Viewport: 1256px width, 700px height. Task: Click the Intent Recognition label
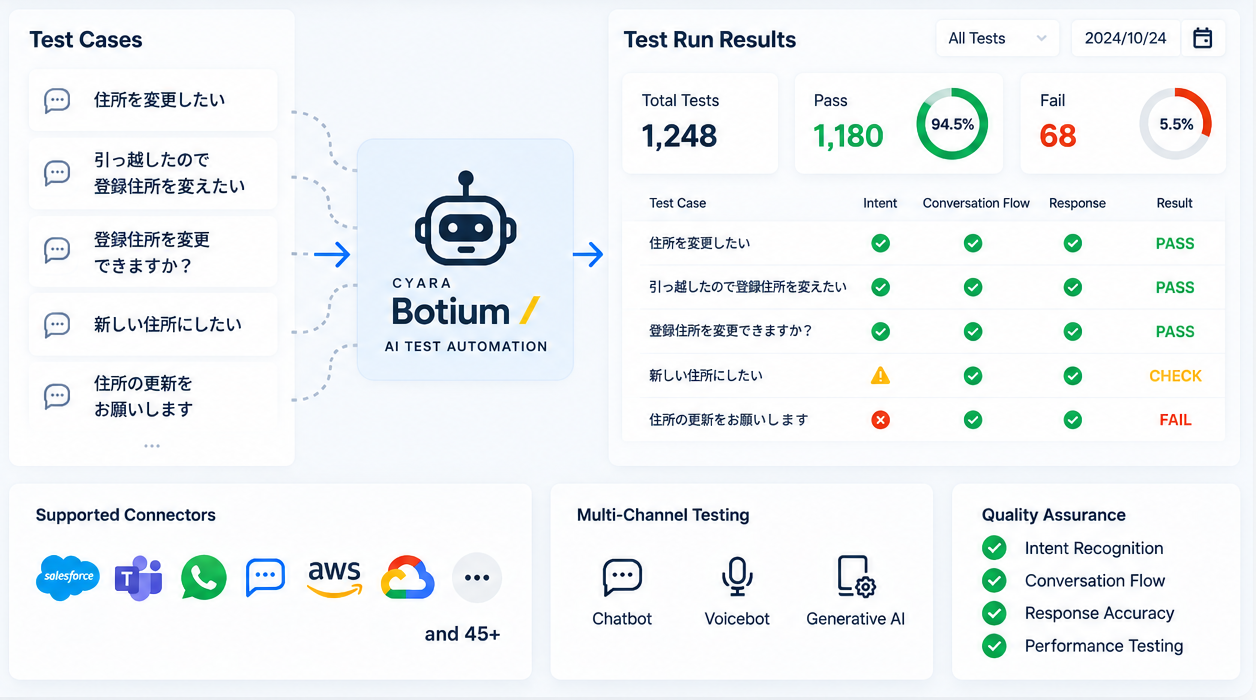coord(1094,548)
